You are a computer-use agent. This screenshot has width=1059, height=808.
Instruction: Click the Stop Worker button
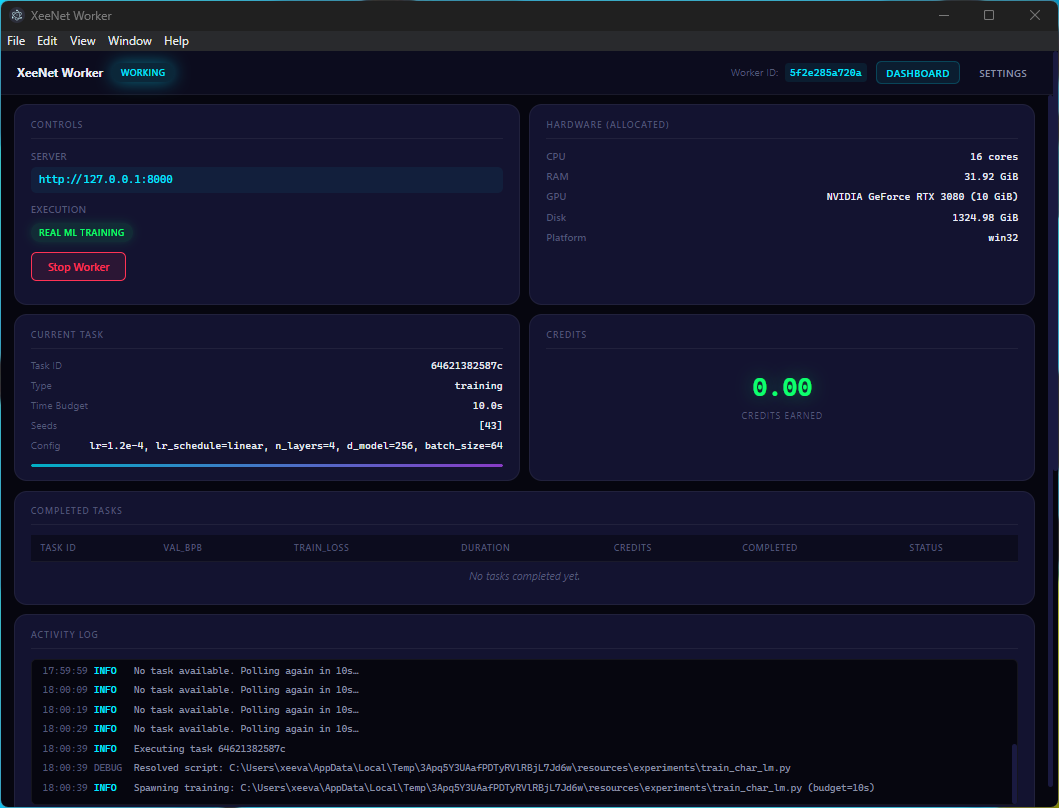78,266
